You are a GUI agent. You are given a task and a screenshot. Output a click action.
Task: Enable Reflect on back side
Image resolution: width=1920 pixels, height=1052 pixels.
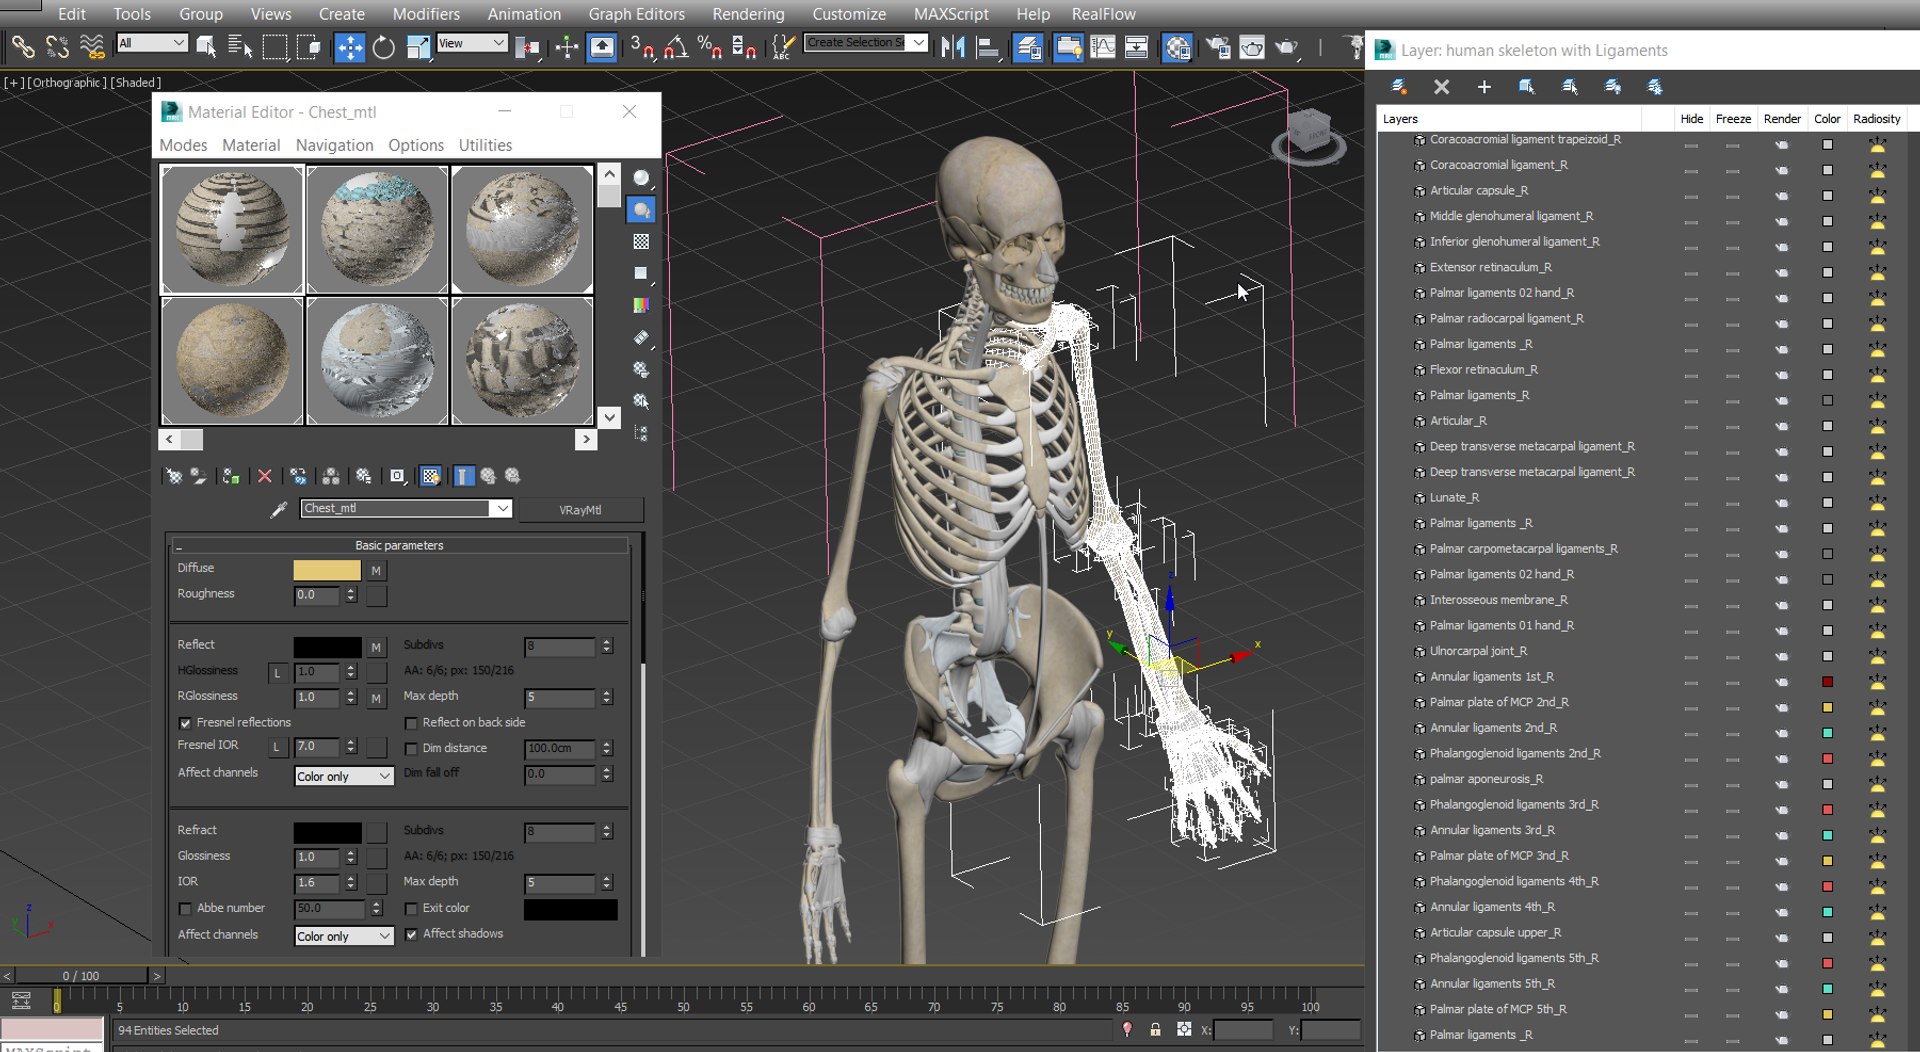point(411,723)
